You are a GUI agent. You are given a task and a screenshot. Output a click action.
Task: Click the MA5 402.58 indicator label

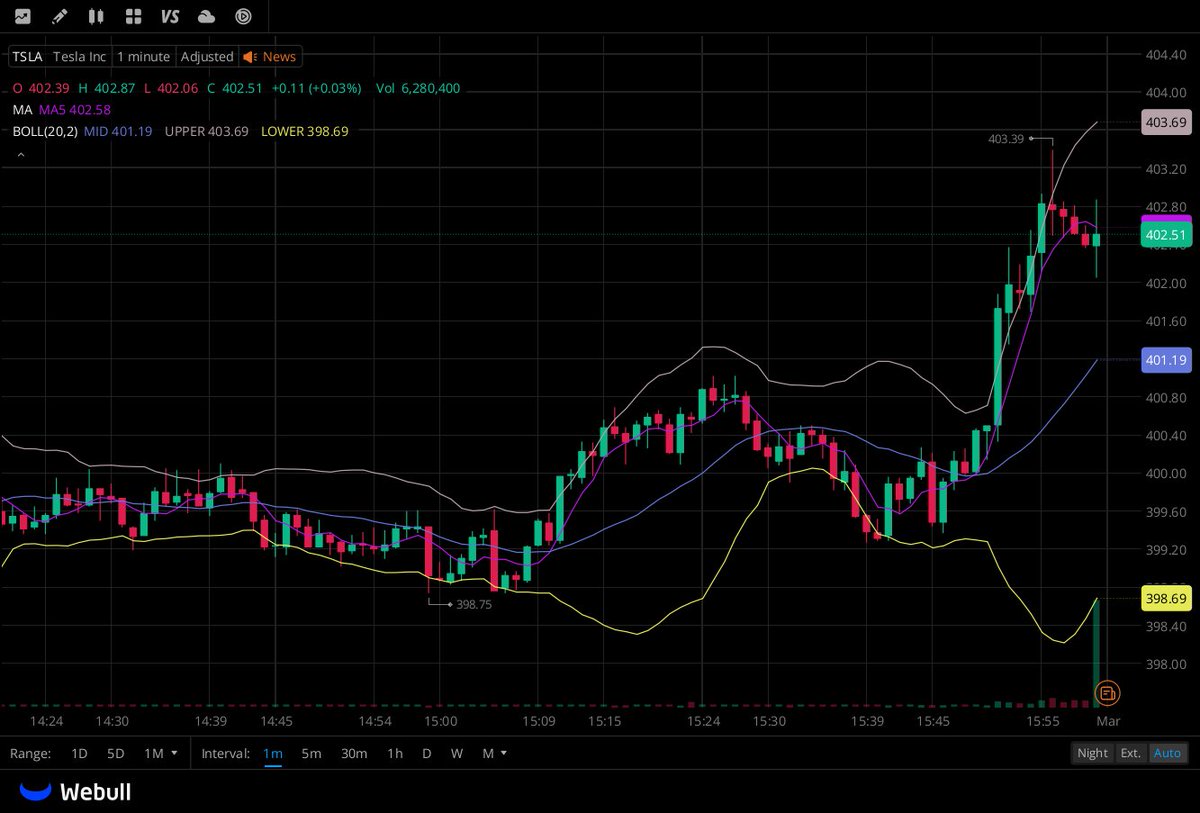click(74, 110)
